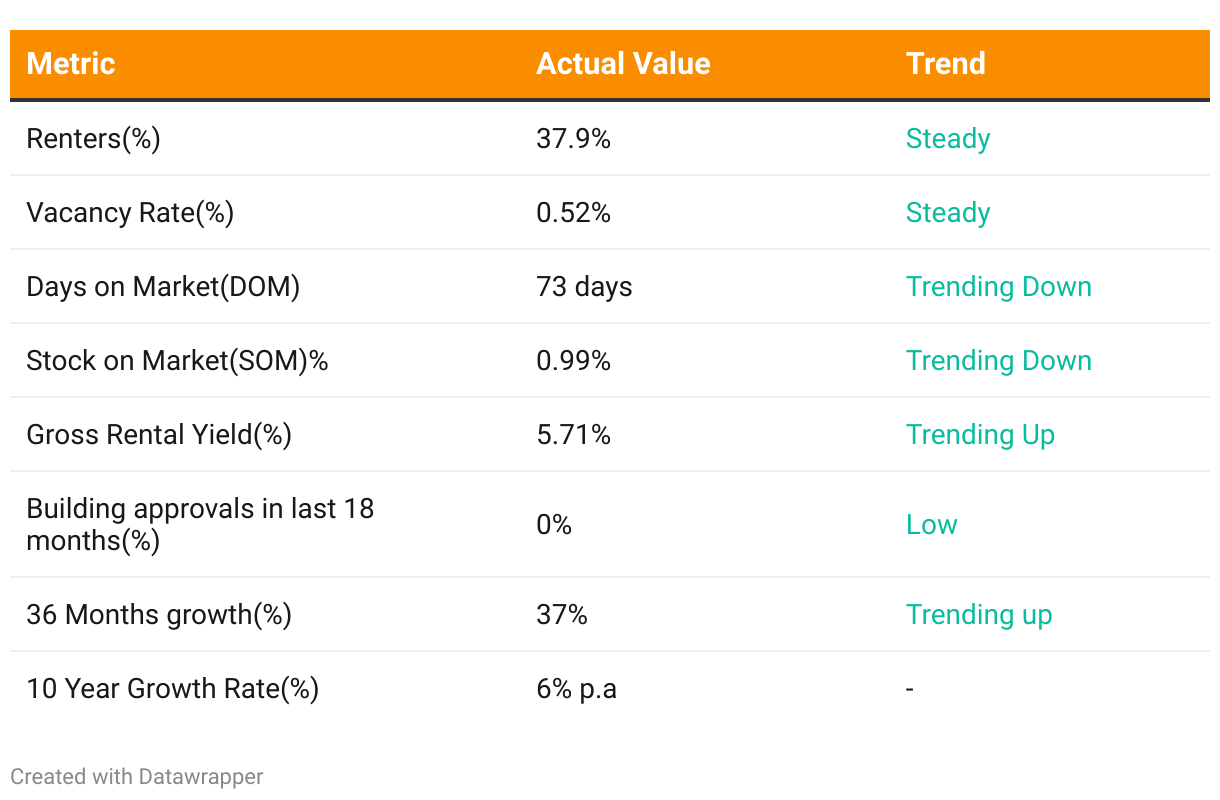Click the 0.52% vacancy value

click(573, 213)
